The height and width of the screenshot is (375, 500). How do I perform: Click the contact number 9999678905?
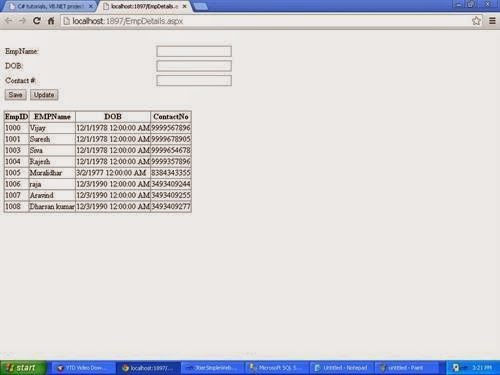click(x=171, y=139)
